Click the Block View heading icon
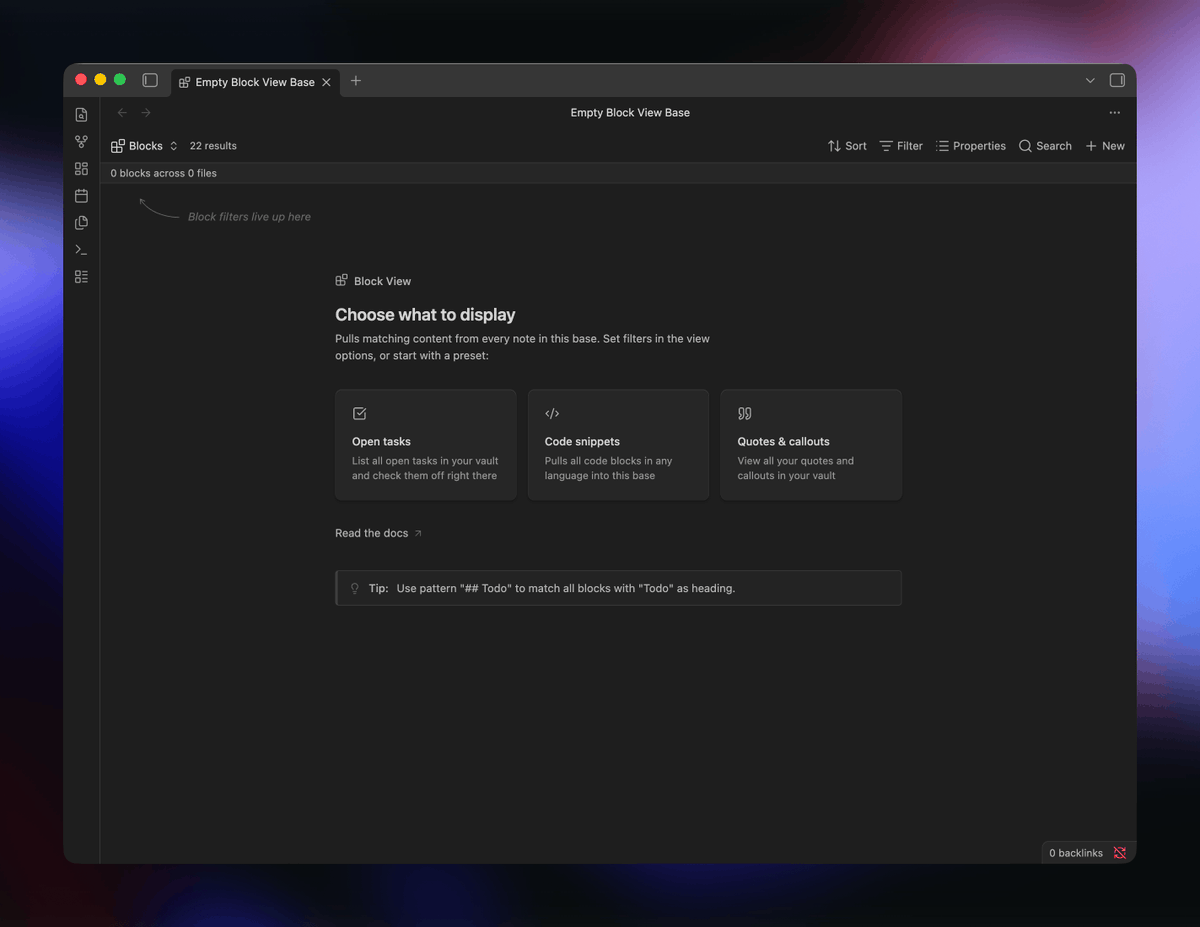The height and width of the screenshot is (927, 1200). coord(342,281)
